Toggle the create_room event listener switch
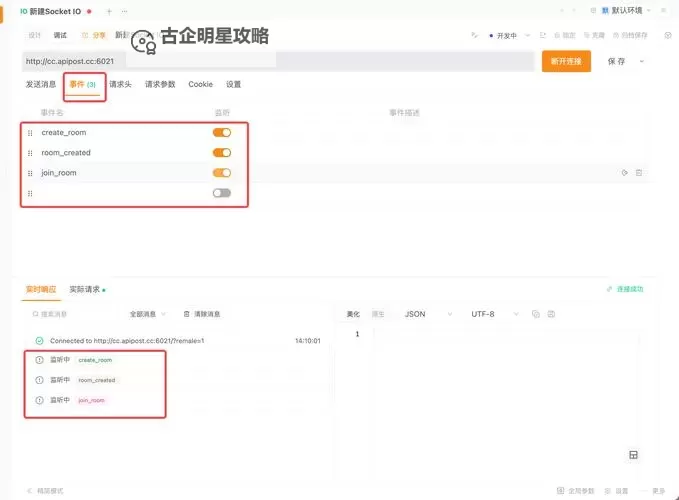This screenshot has height=500, width=679. coord(222,132)
